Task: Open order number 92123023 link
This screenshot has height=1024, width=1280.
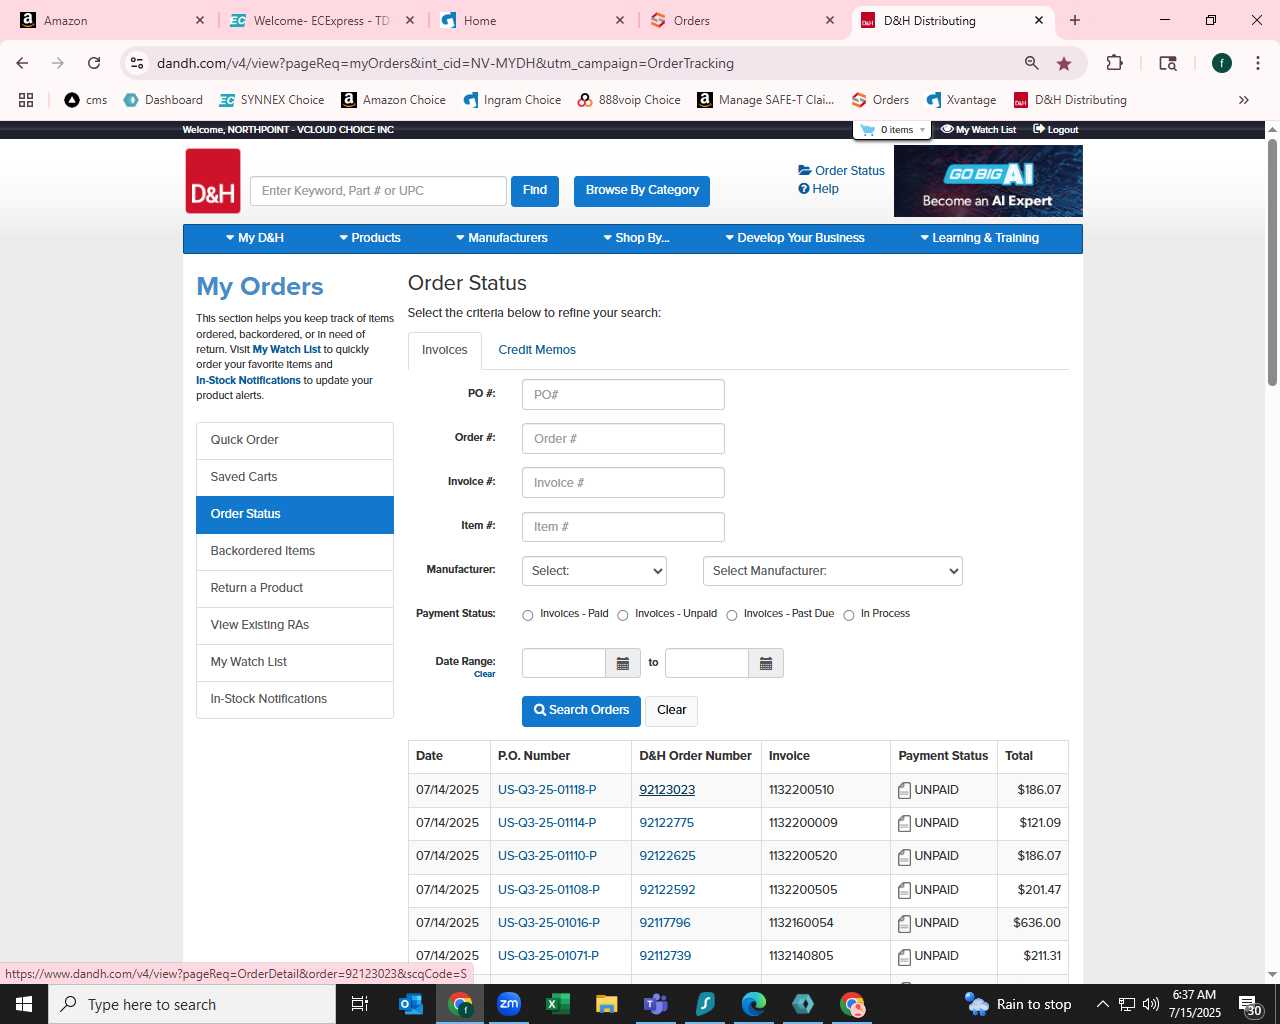Action: (x=667, y=790)
